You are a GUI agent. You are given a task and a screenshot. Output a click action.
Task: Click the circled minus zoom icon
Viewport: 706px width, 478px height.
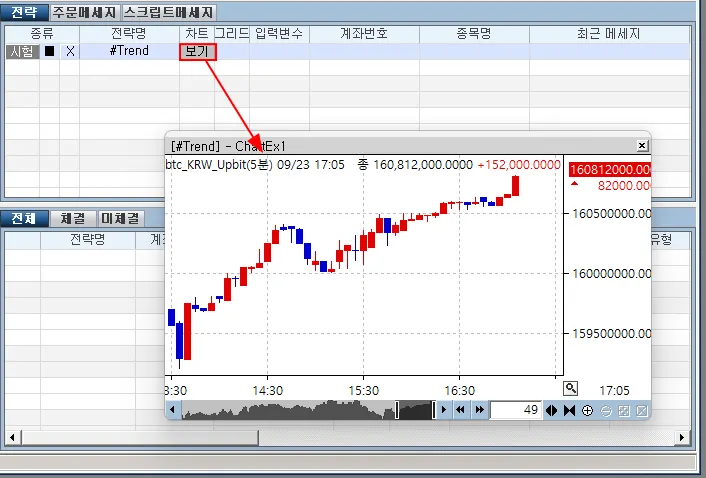(x=606, y=410)
